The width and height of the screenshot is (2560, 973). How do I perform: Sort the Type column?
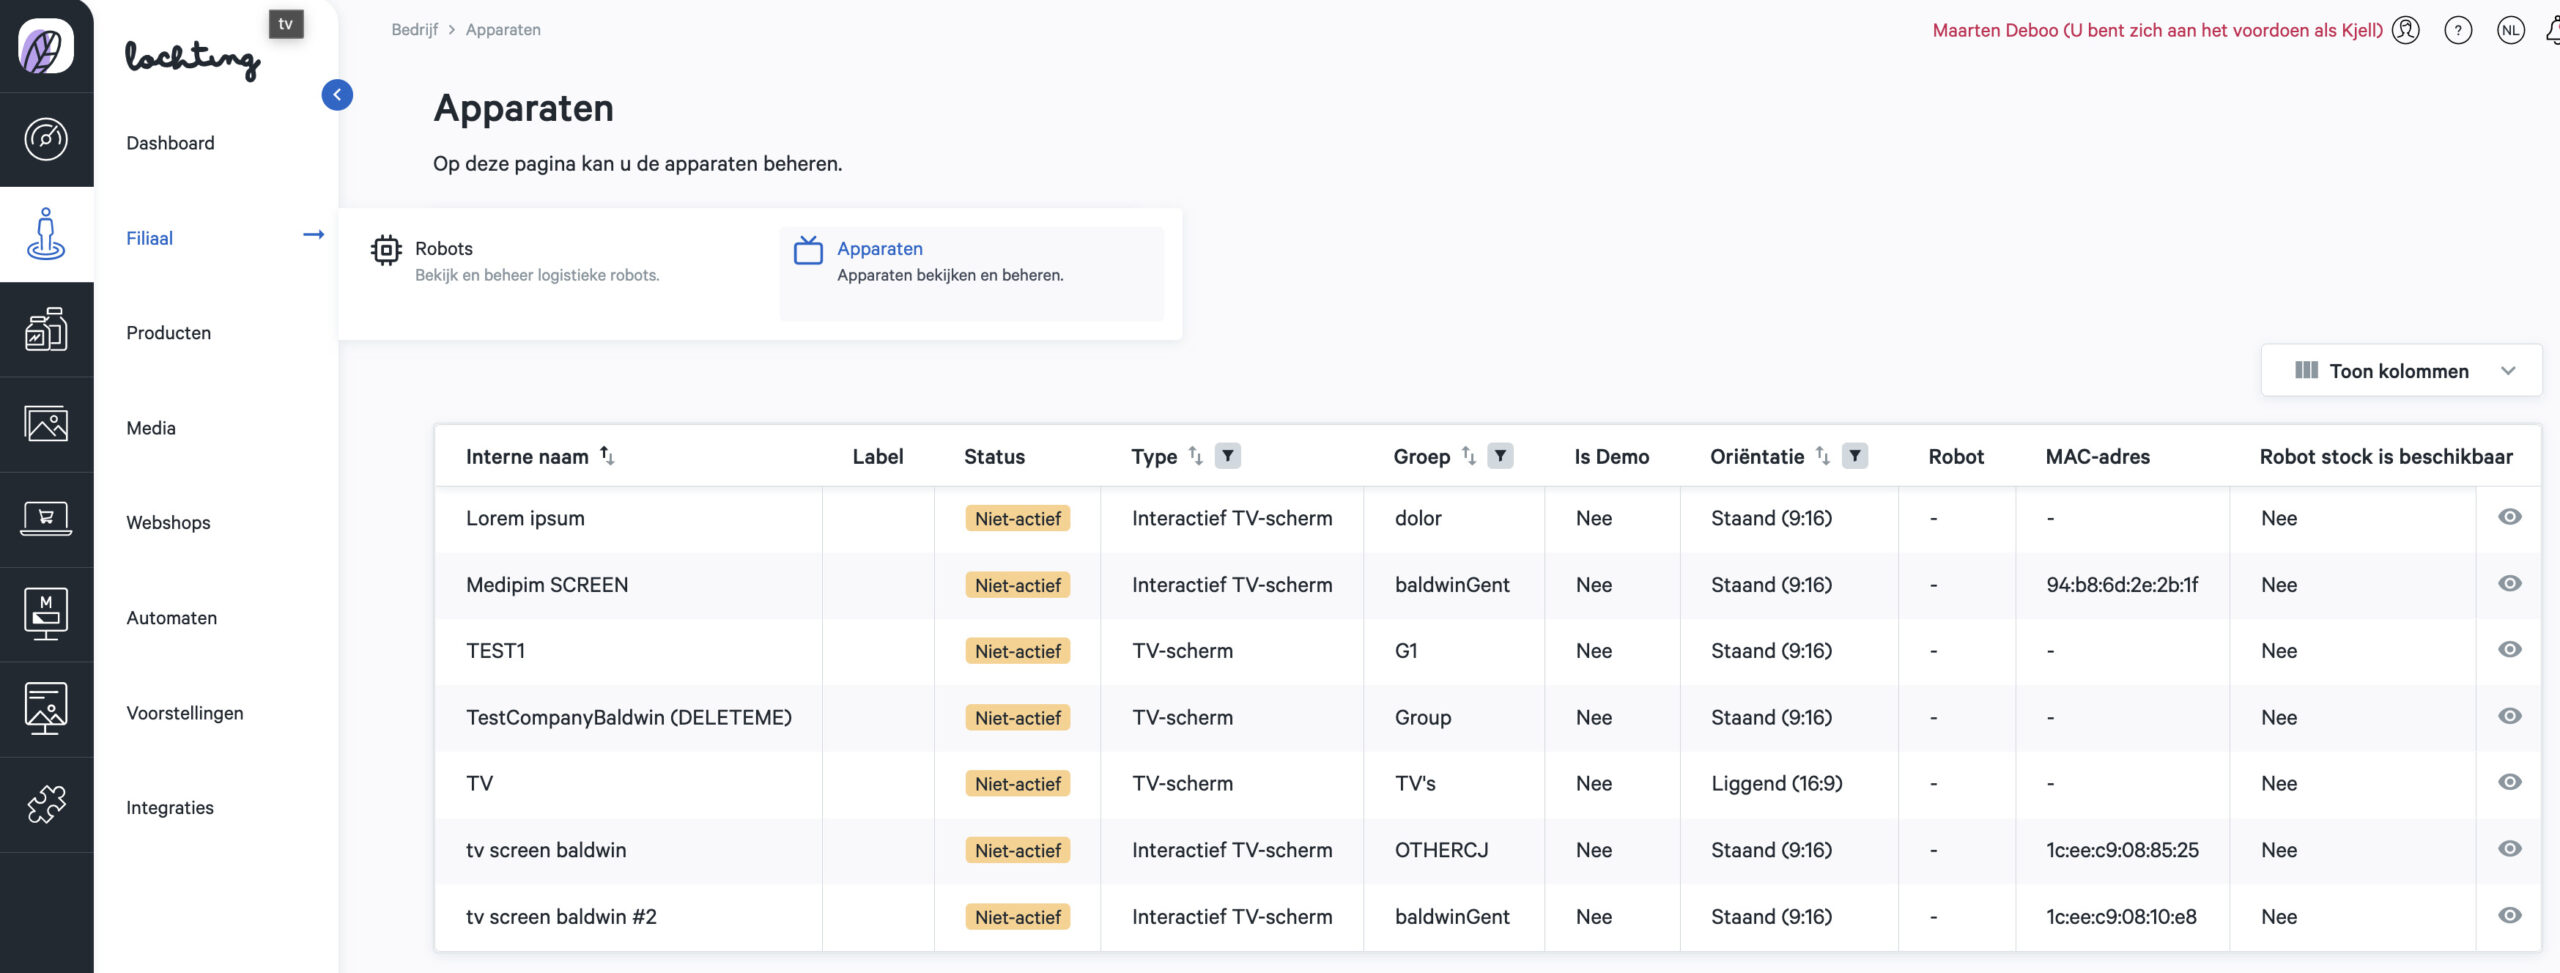[1195, 456]
